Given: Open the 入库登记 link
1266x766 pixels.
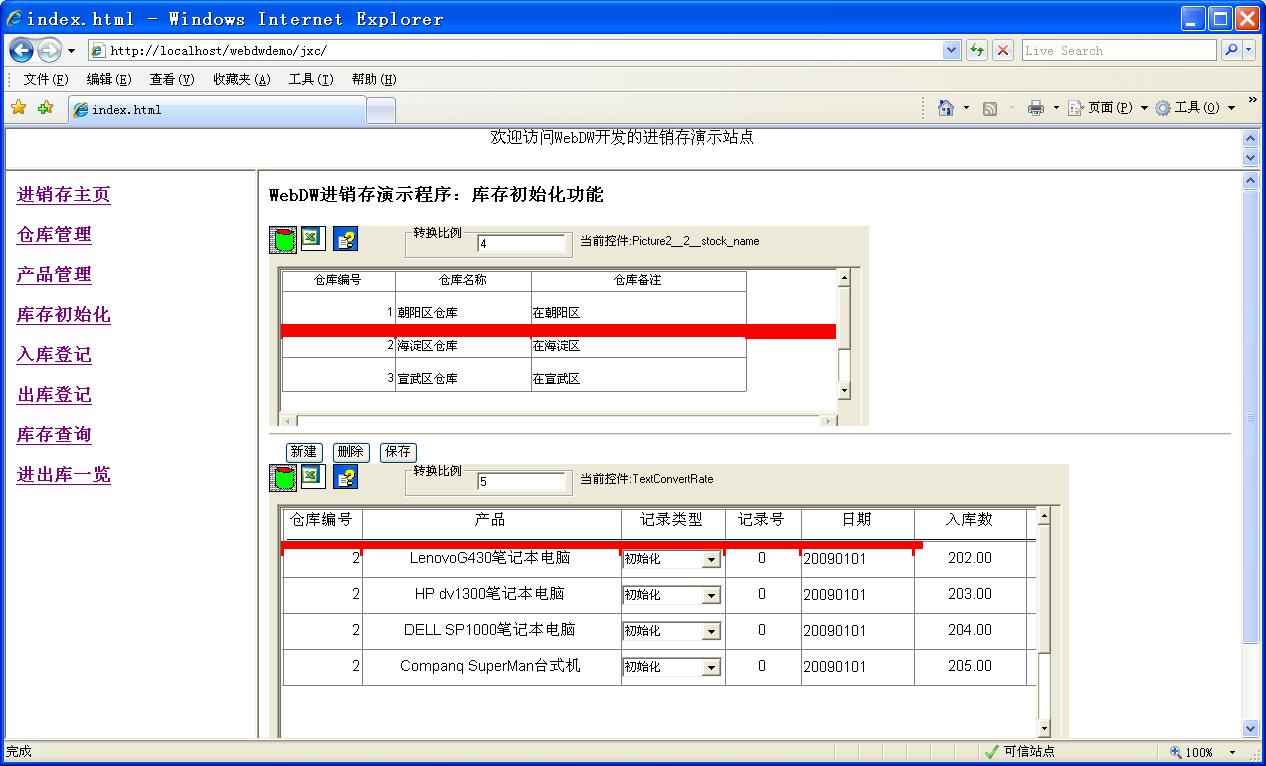Looking at the screenshot, I should tap(54, 355).
